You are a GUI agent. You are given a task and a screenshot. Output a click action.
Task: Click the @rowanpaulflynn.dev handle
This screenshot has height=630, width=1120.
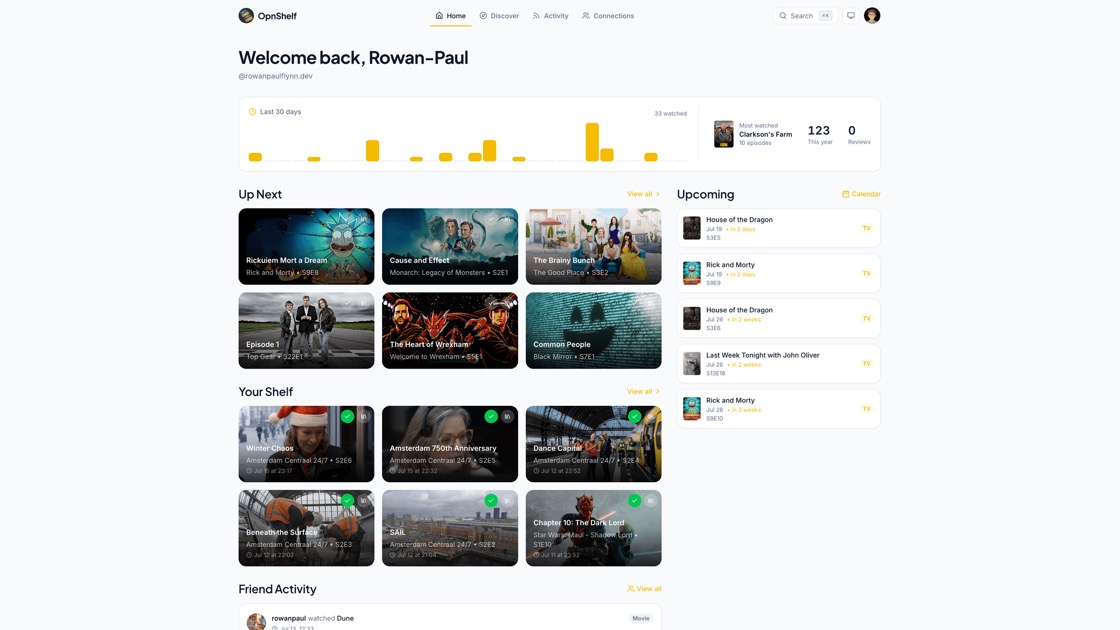click(275, 76)
